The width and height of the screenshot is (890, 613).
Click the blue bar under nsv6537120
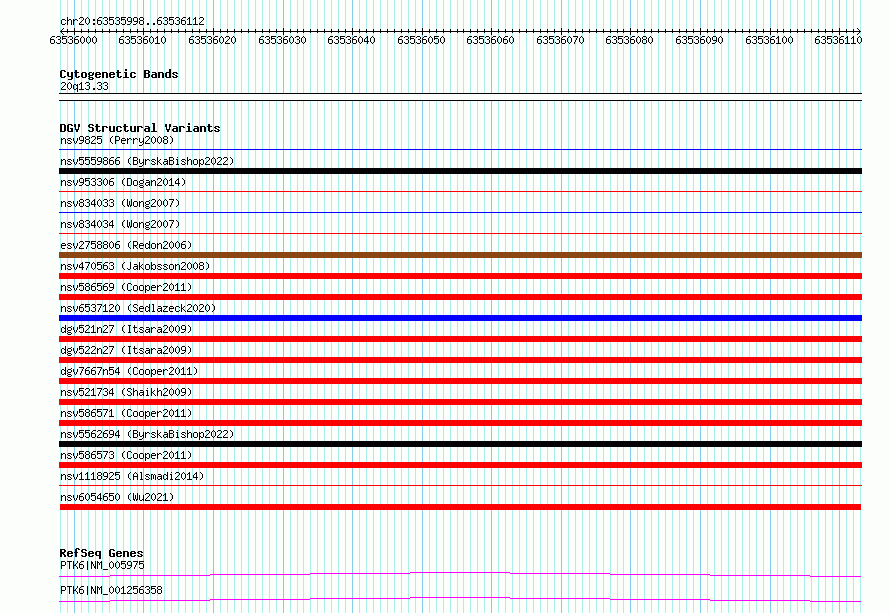460,318
